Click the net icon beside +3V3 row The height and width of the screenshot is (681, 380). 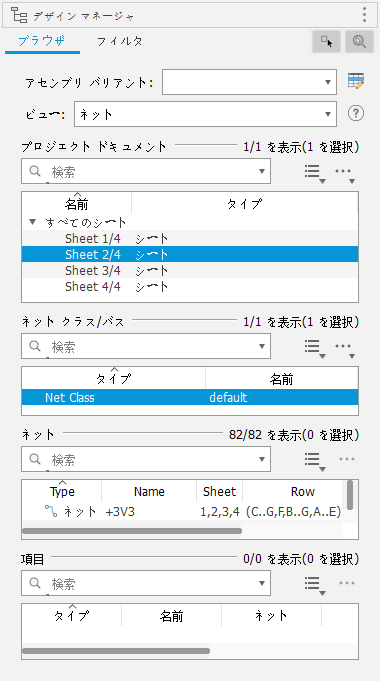pos(51,512)
